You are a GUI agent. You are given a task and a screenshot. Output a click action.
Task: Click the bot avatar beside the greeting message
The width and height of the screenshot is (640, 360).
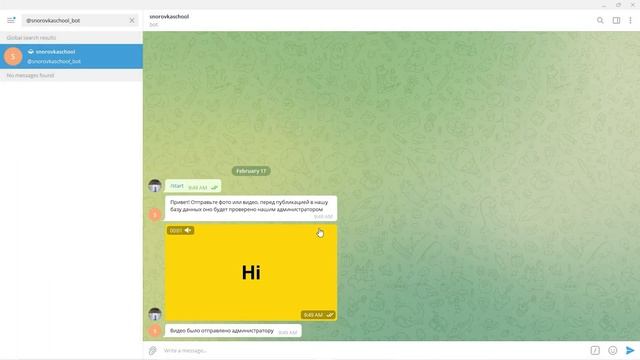pos(155,214)
